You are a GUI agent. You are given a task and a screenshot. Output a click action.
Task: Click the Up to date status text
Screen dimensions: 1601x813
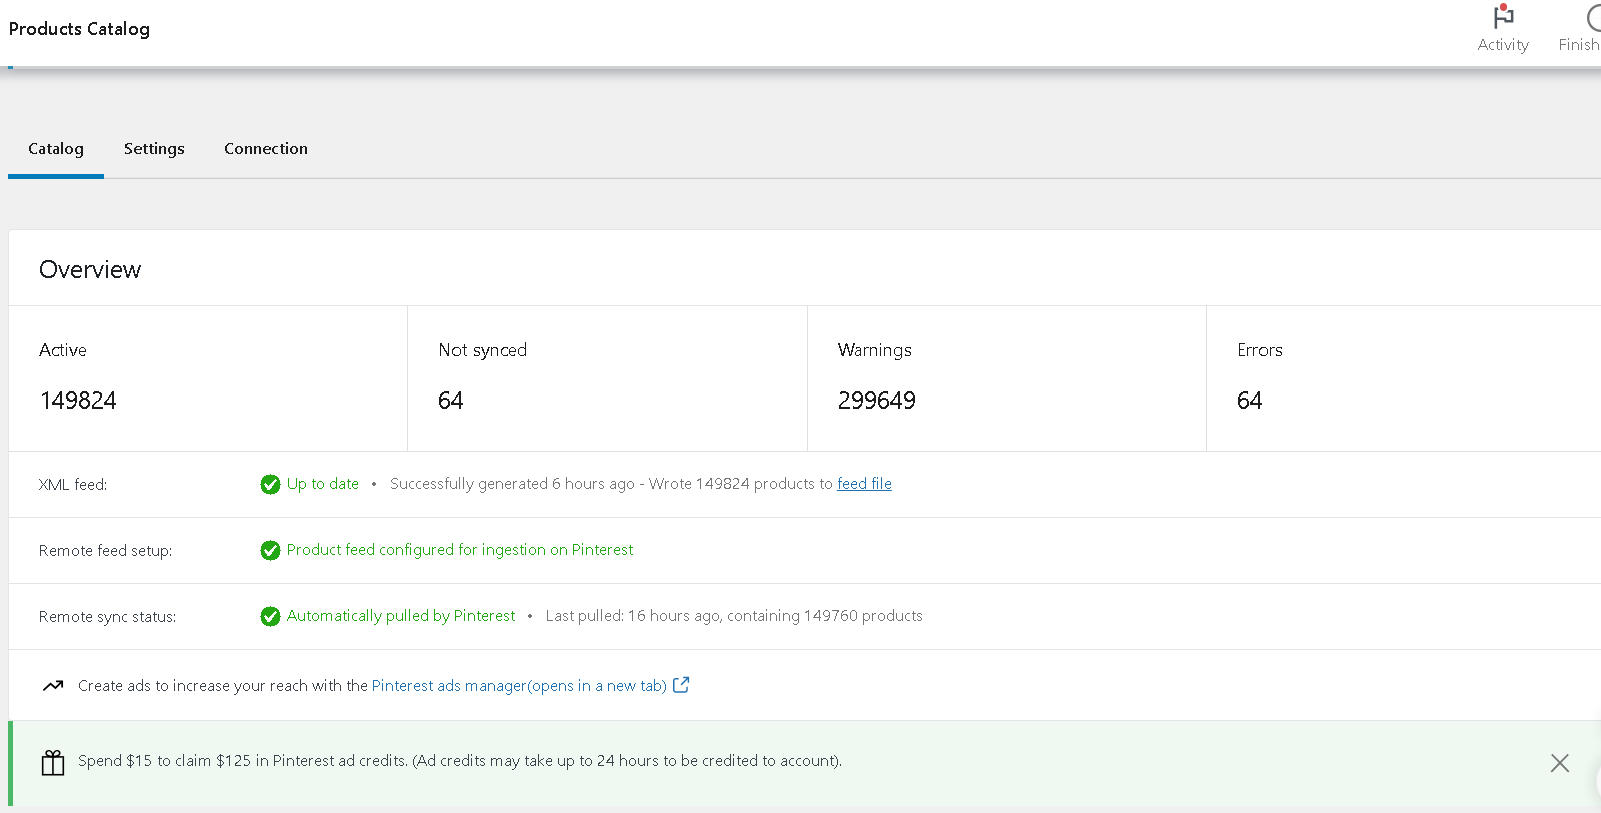(322, 484)
